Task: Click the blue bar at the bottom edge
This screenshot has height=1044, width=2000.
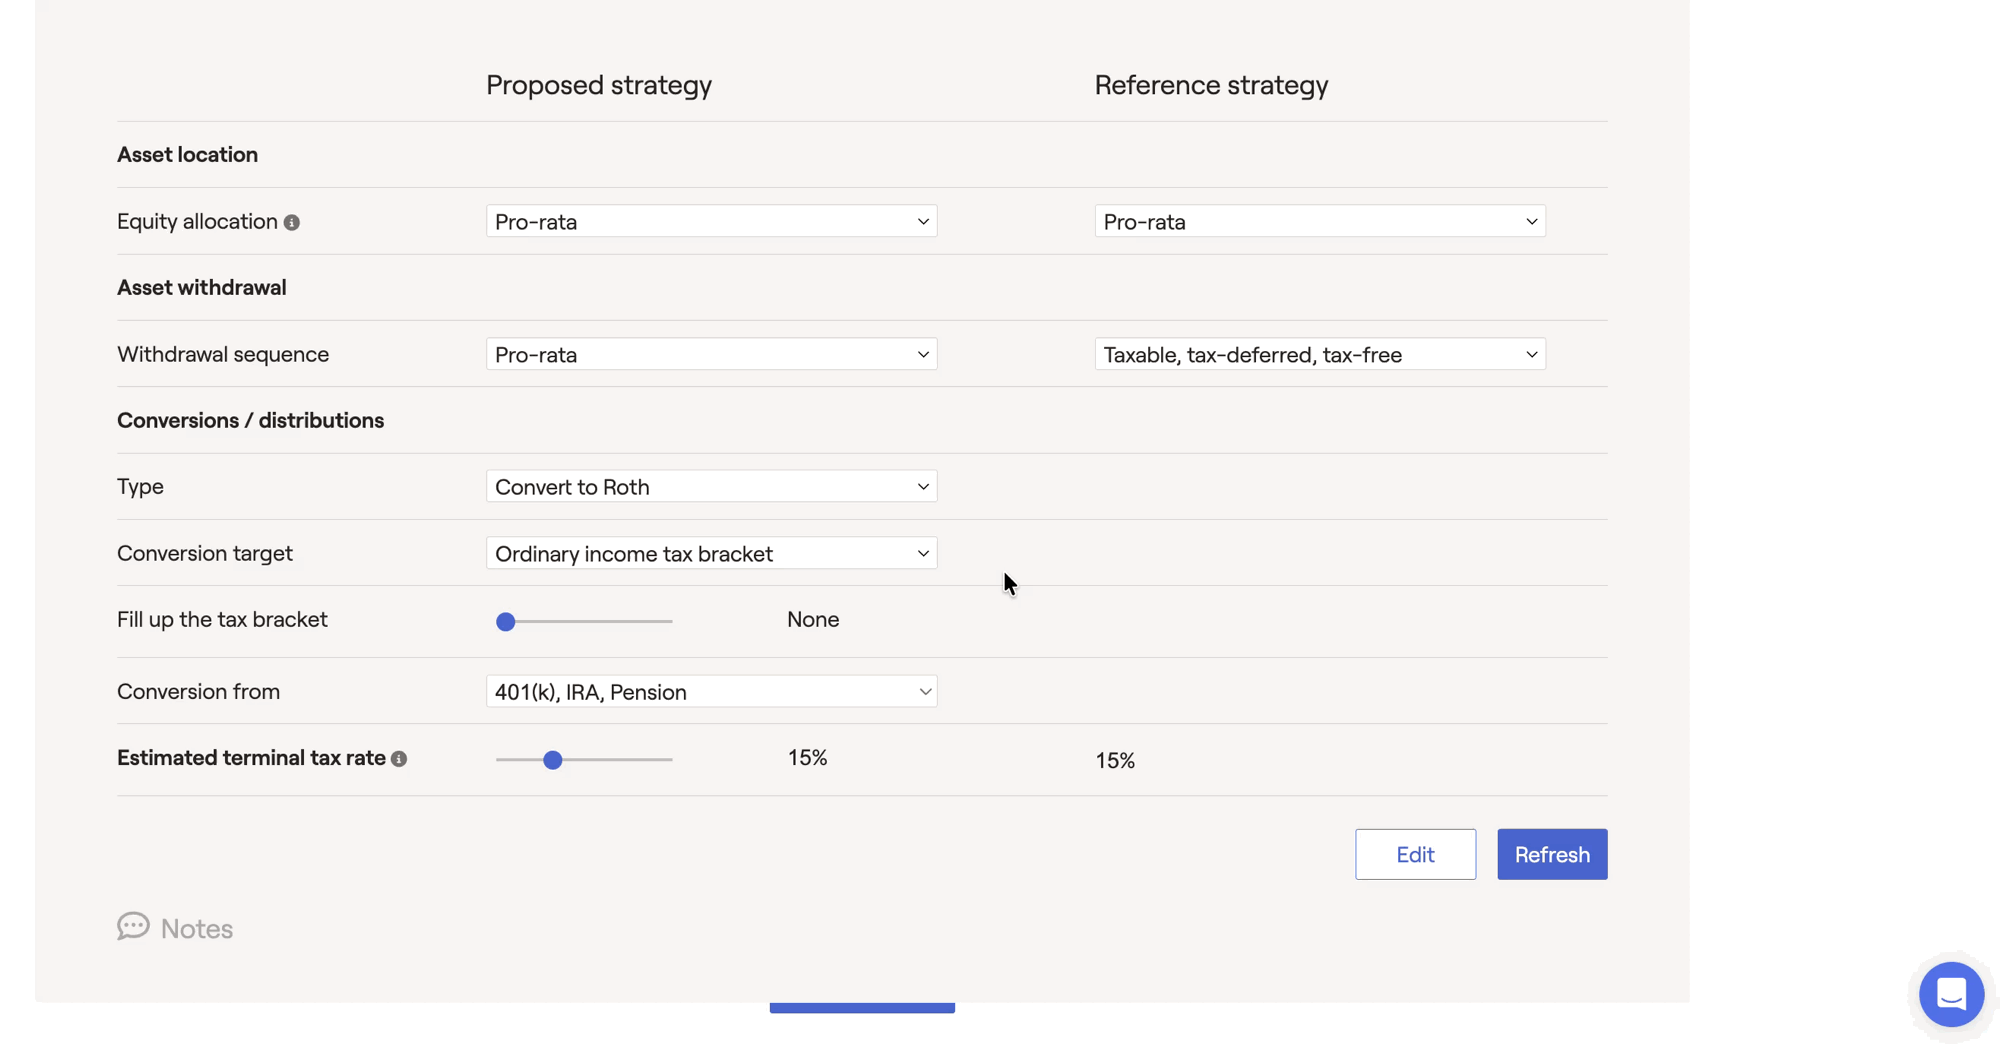Action: pos(861,1008)
